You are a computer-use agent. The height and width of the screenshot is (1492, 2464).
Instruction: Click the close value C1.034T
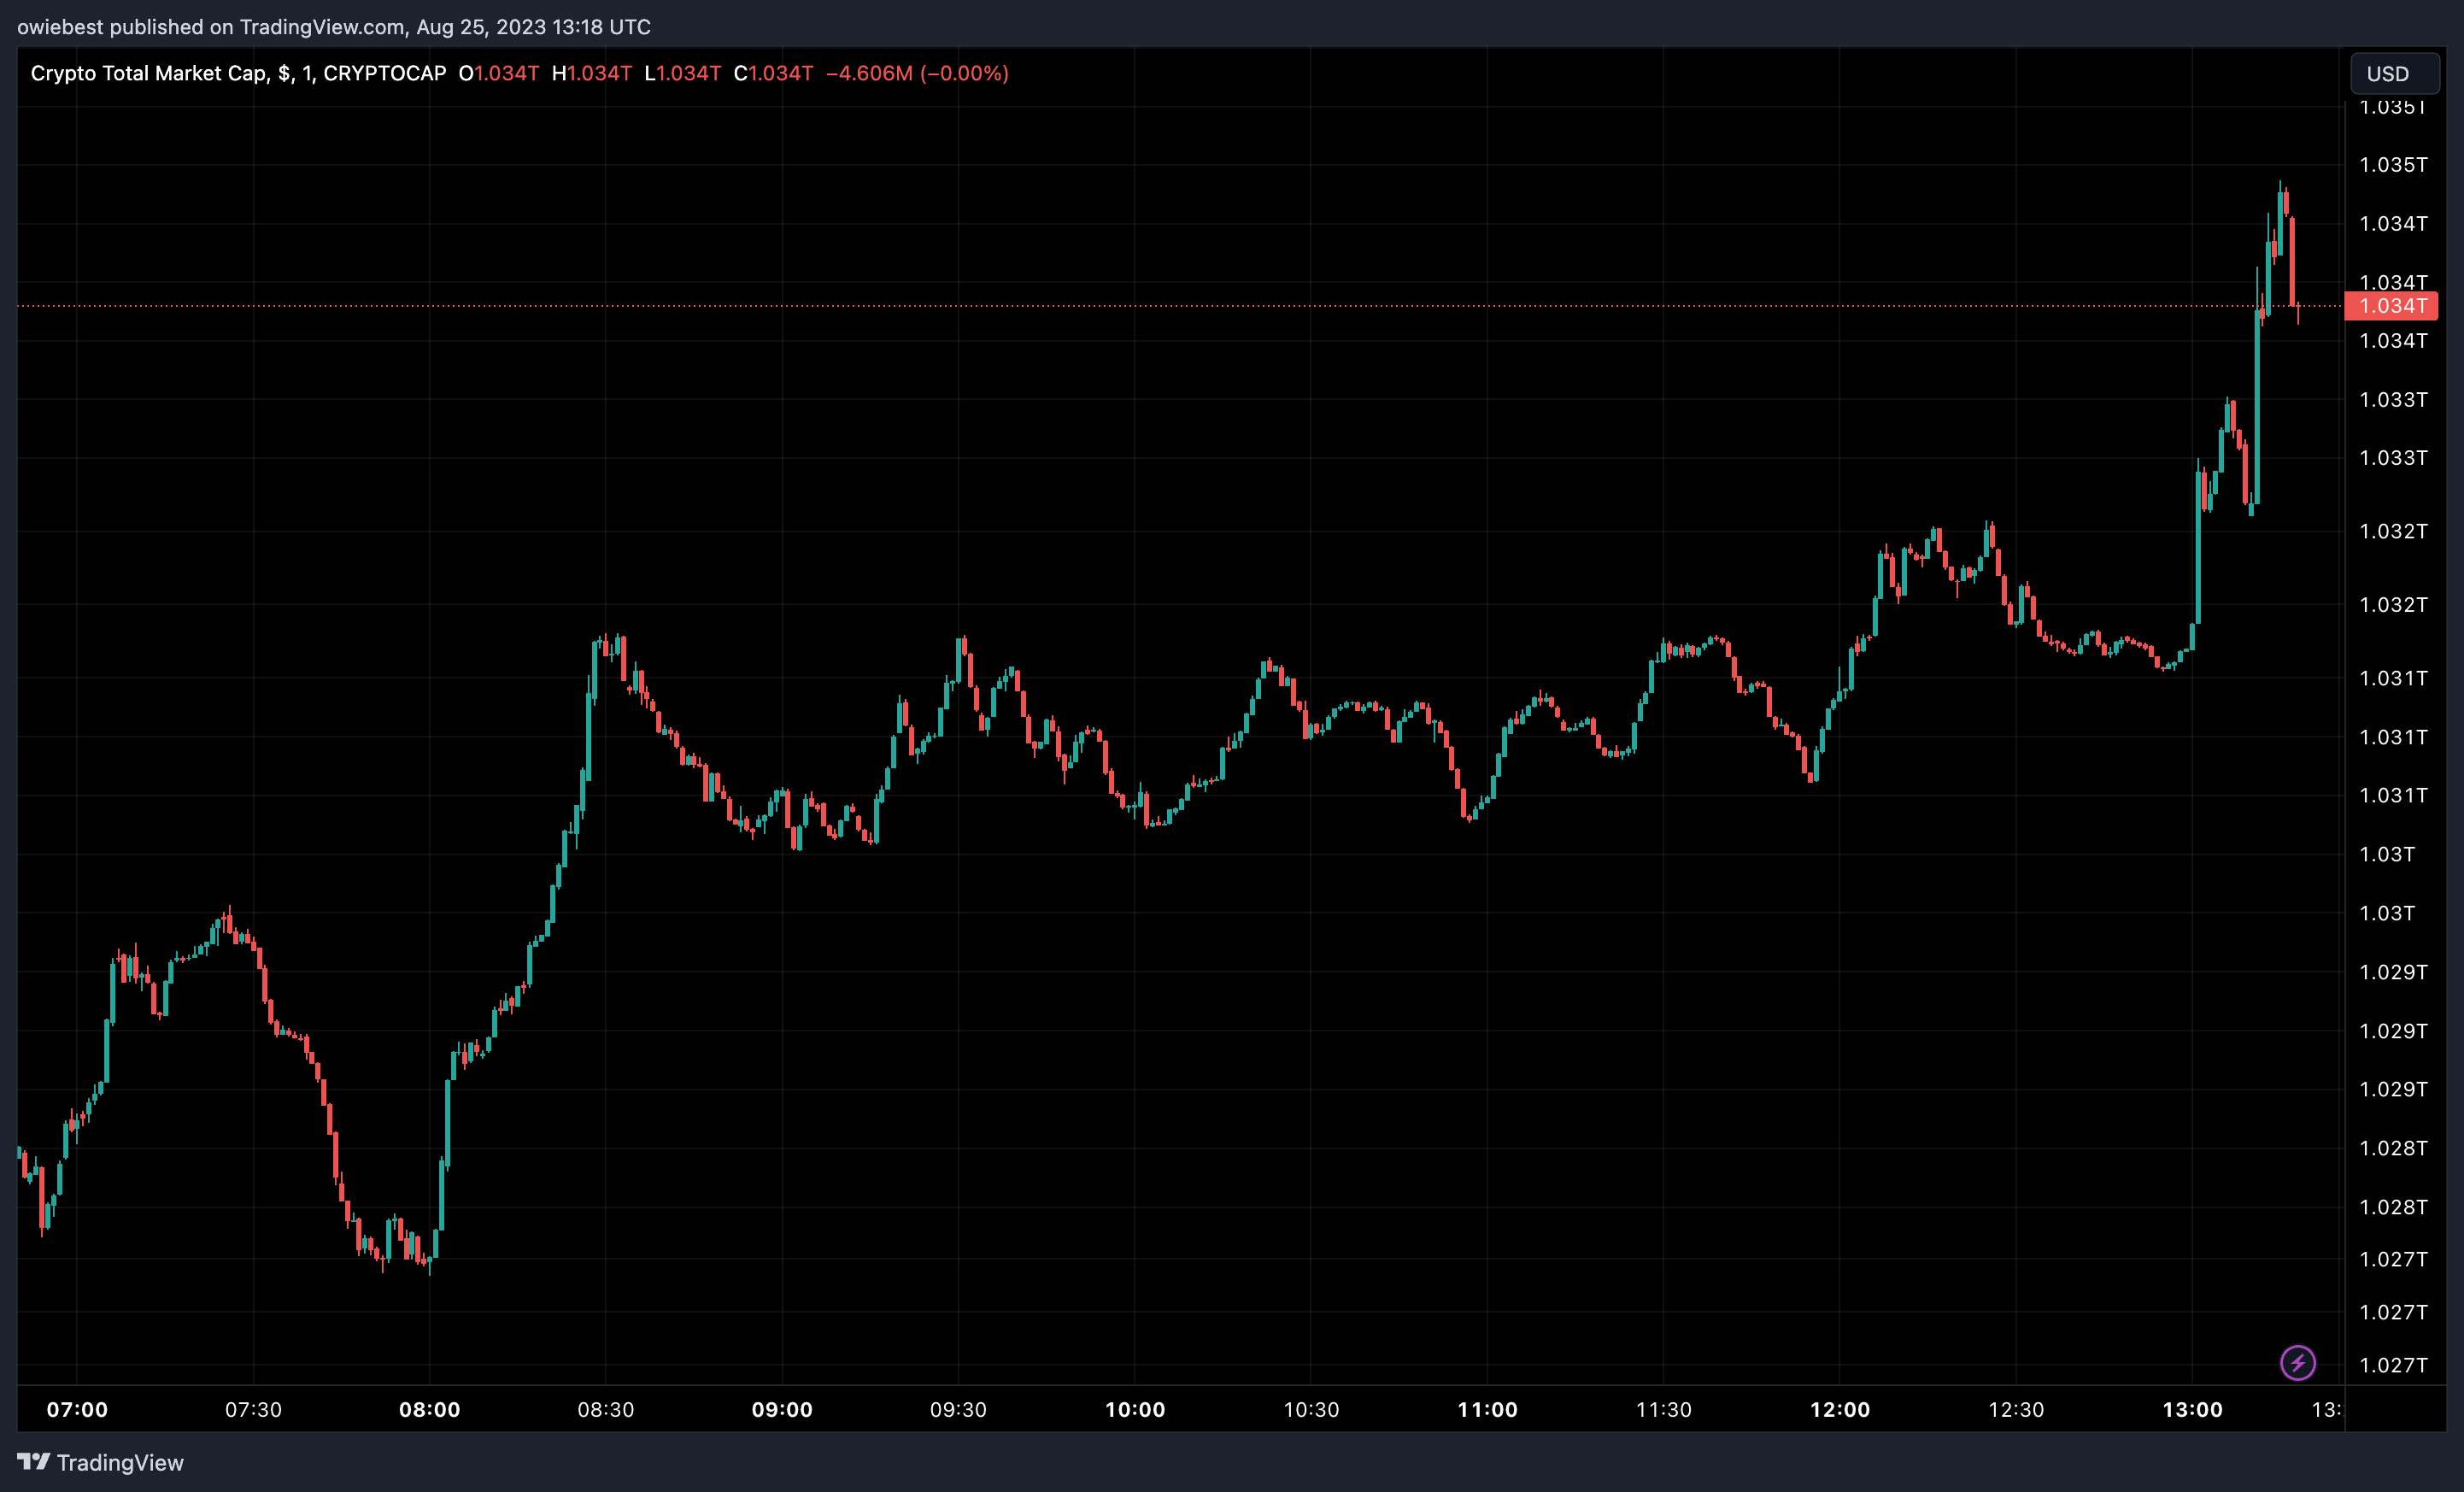[x=774, y=73]
